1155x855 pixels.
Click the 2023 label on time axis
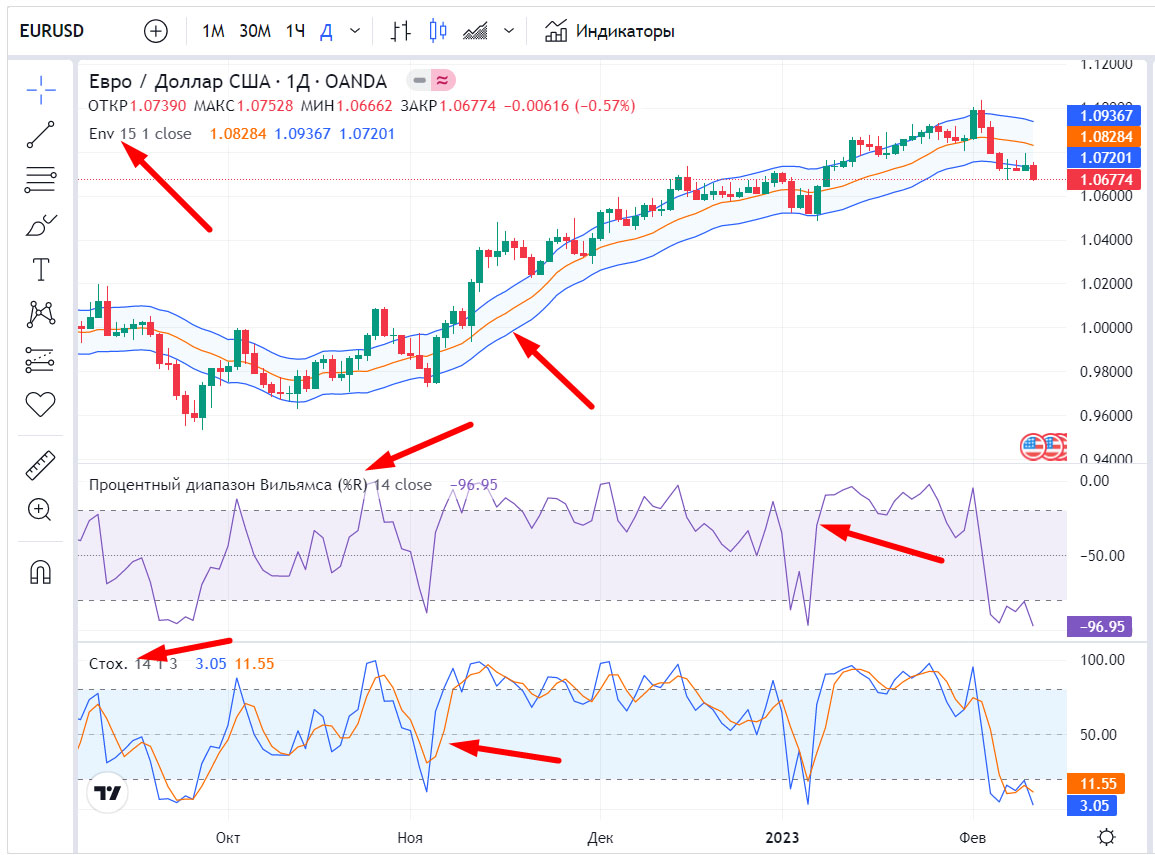pyautogui.click(x=782, y=838)
